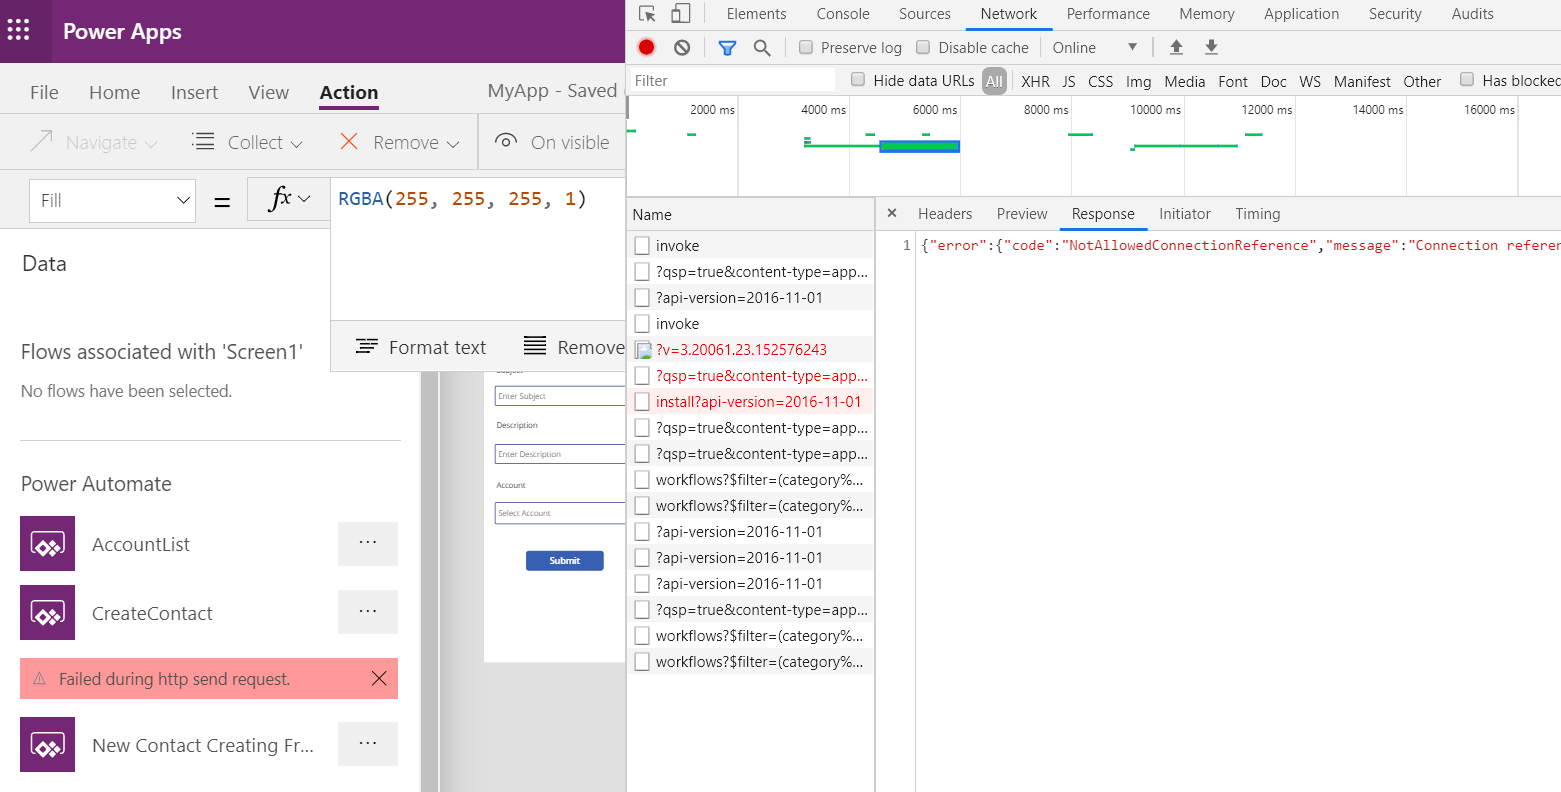Open the Fill property dropdown
This screenshot has height=792, width=1561.
click(x=112, y=200)
